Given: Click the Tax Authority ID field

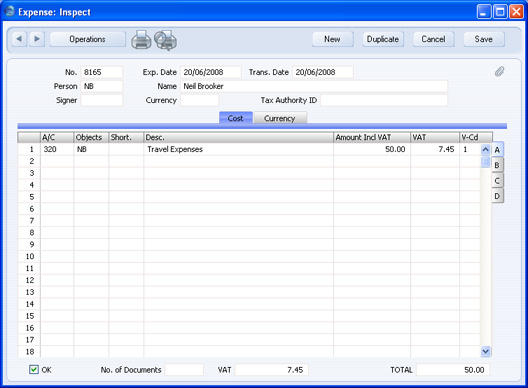Looking at the screenshot, I should click(384, 100).
